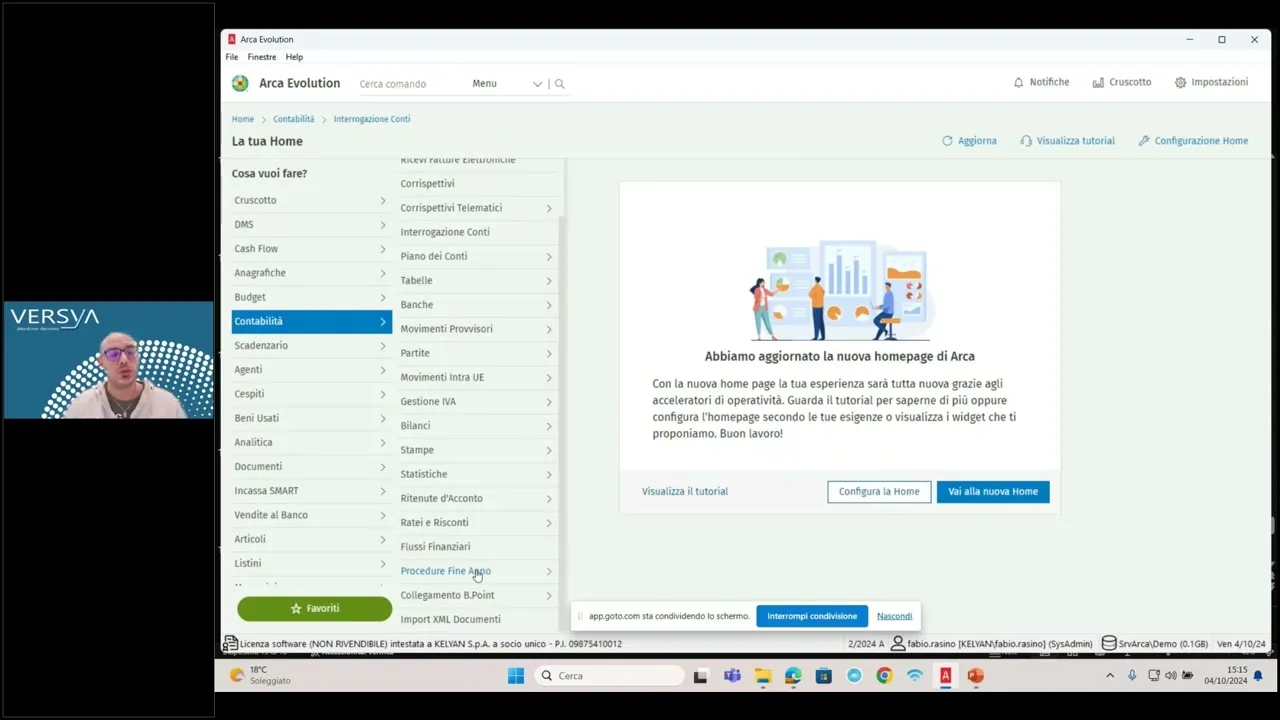
Task: Open the Menu dropdown in header
Action: pos(507,84)
